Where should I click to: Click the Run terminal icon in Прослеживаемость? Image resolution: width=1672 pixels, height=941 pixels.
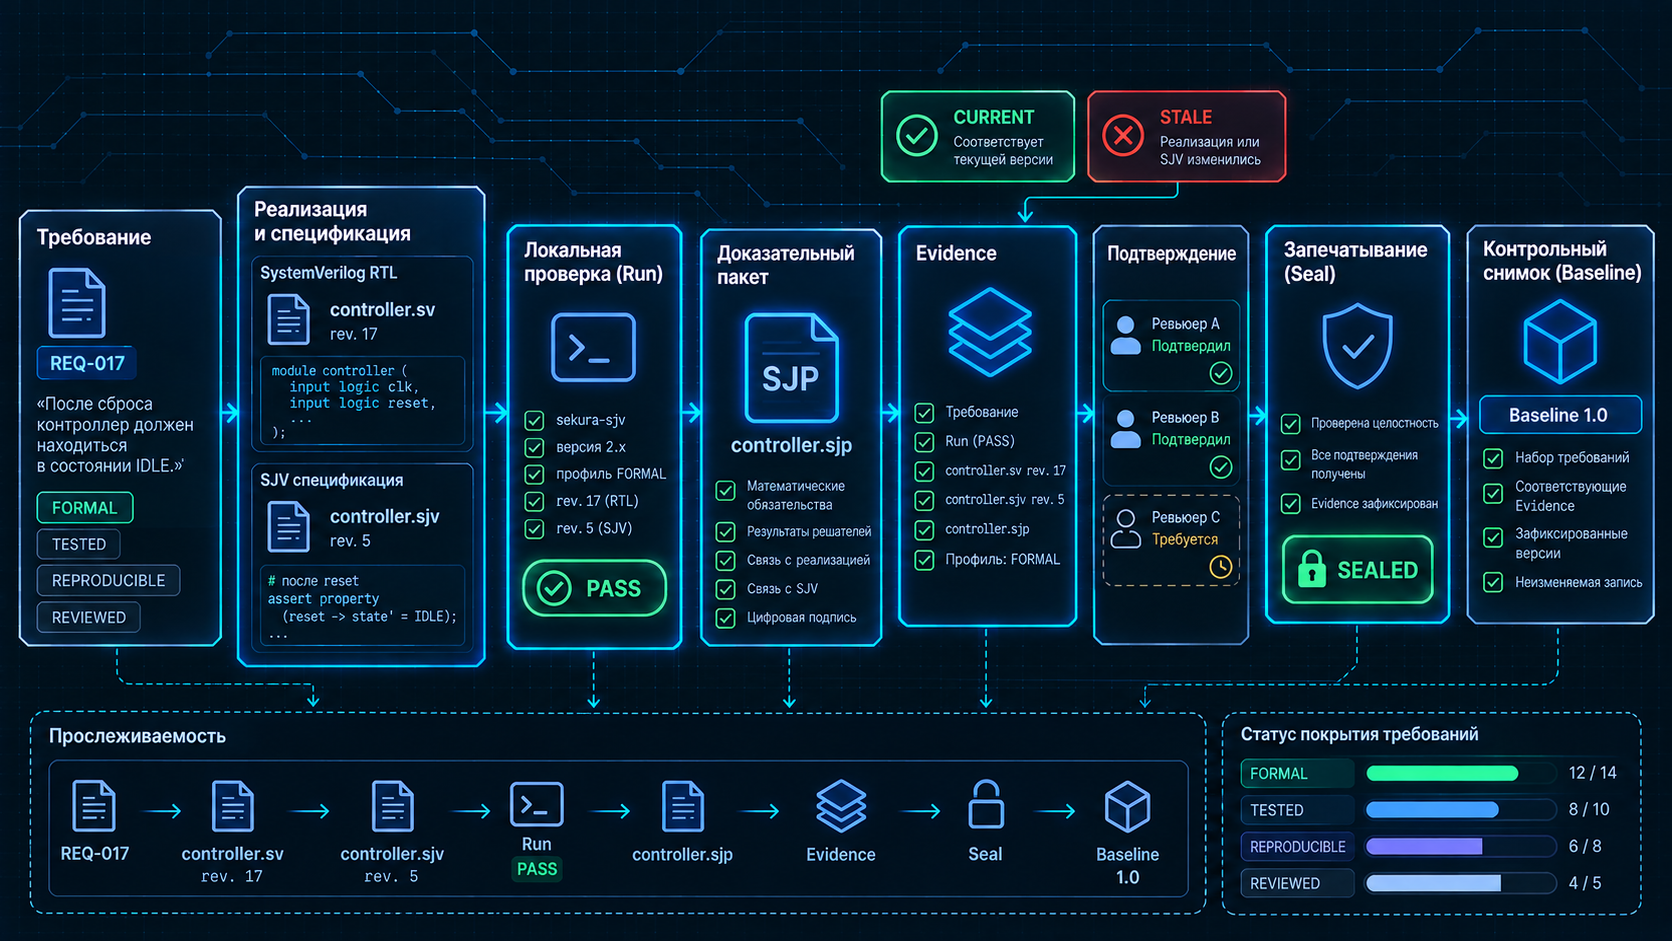[537, 804]
